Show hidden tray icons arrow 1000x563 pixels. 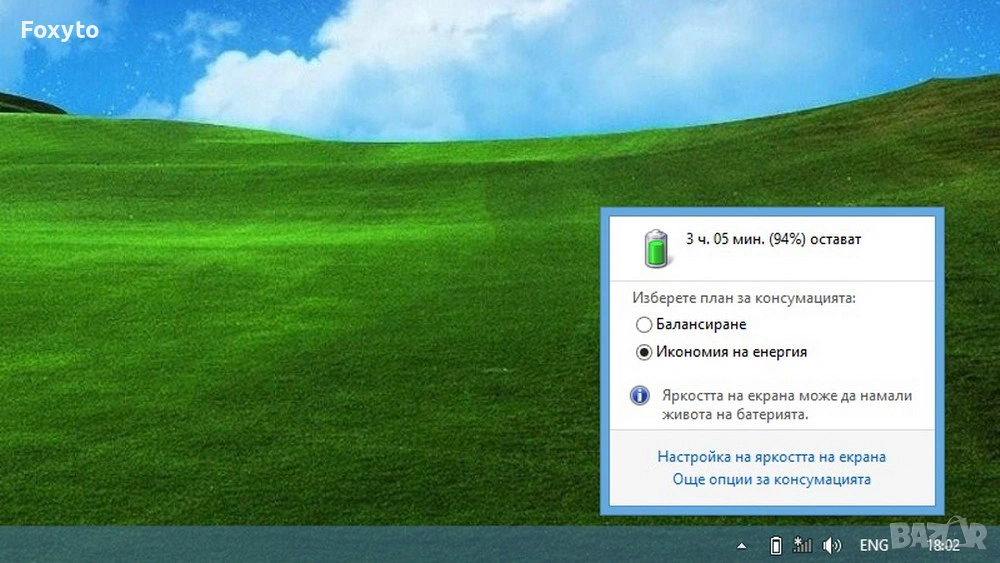742,546
